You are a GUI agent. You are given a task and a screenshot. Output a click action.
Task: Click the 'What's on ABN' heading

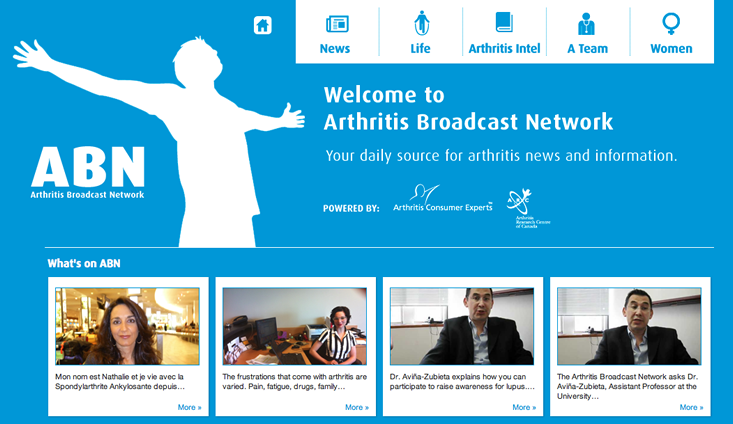pyautogui.click(x=84, y=264)
